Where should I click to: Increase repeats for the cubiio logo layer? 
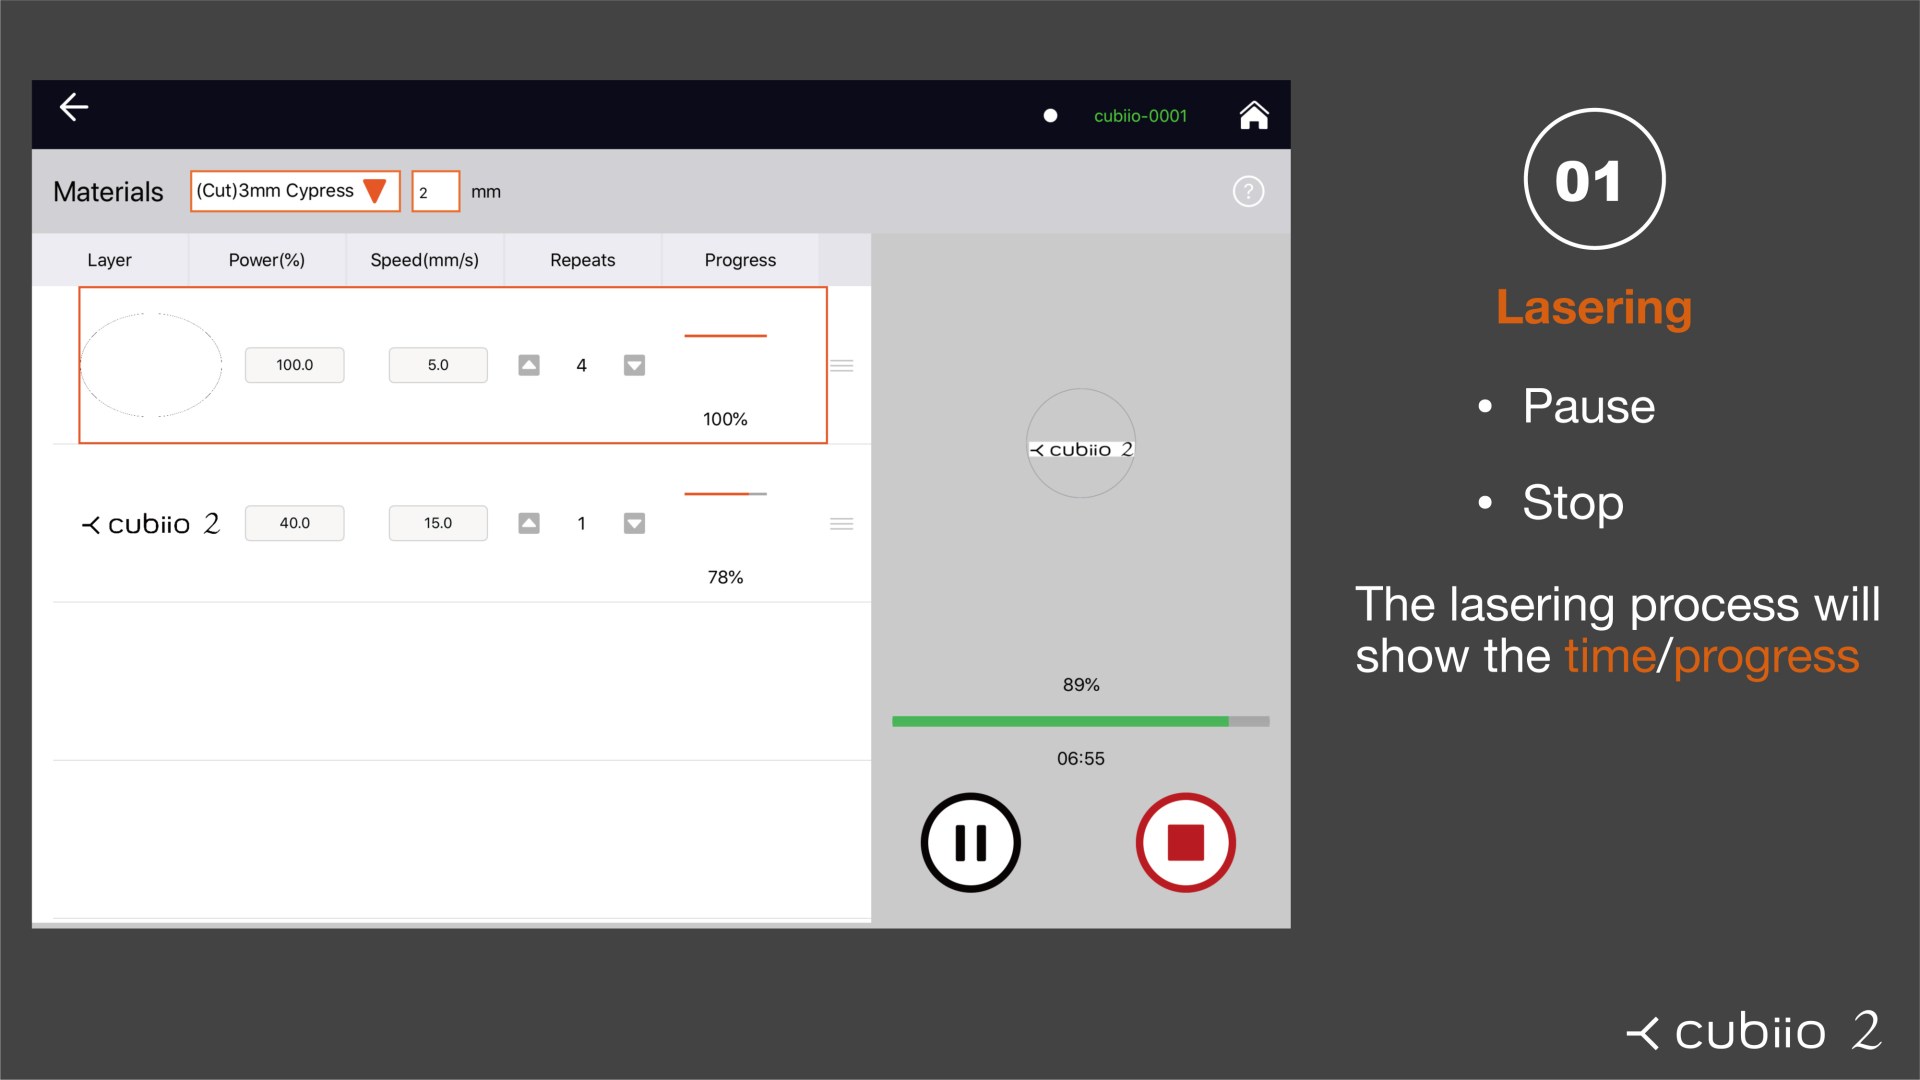(529, 523)
